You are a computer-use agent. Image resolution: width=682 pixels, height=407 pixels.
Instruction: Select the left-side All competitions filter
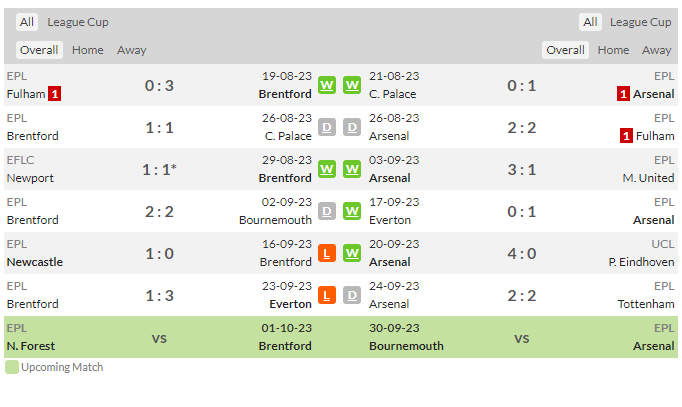coord(27,22)
